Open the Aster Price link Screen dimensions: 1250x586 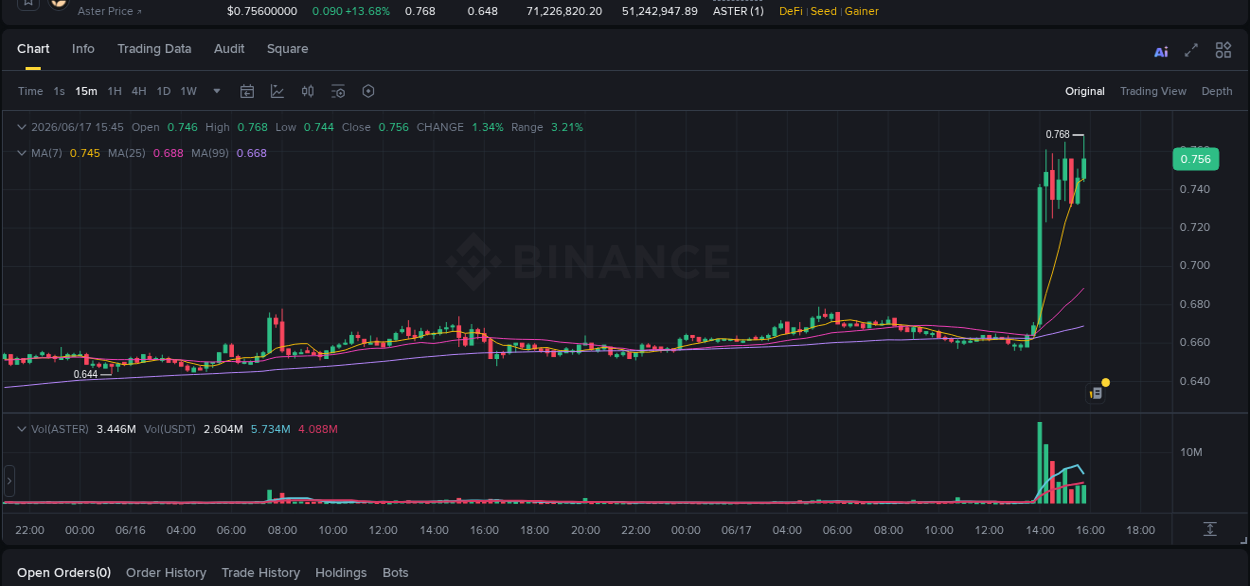109,11
